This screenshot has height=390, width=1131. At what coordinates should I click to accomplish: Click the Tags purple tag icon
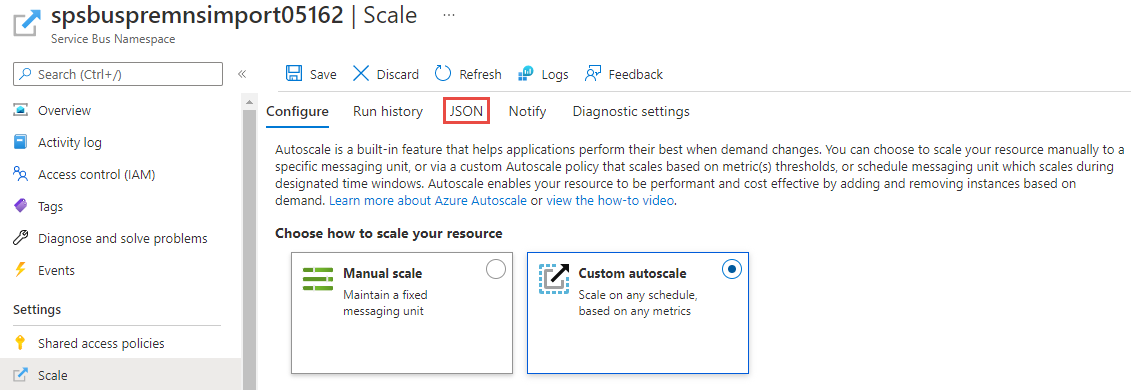(x=21, y=206)
